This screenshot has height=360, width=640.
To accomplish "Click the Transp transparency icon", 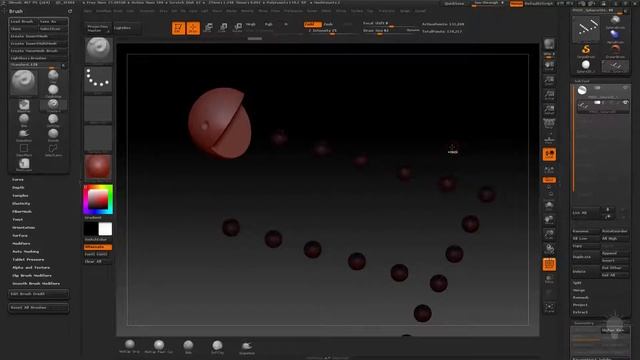I will pos(549,280).
